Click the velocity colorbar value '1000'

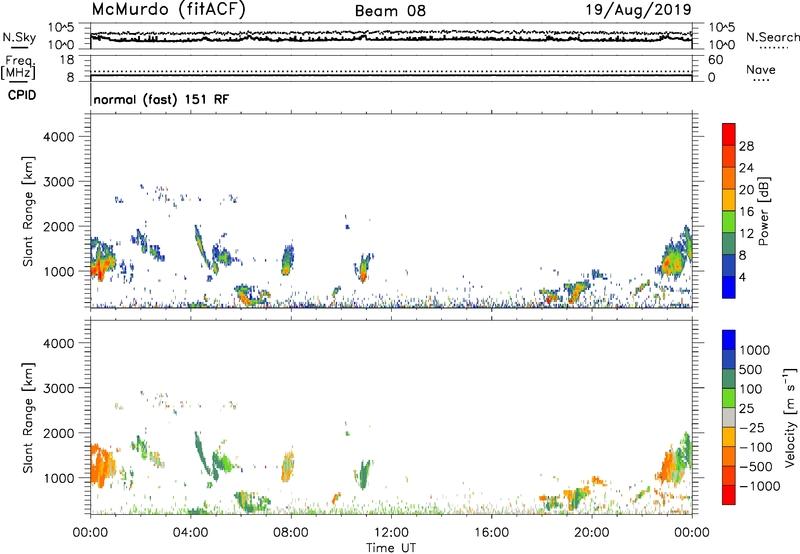(755, 350)
